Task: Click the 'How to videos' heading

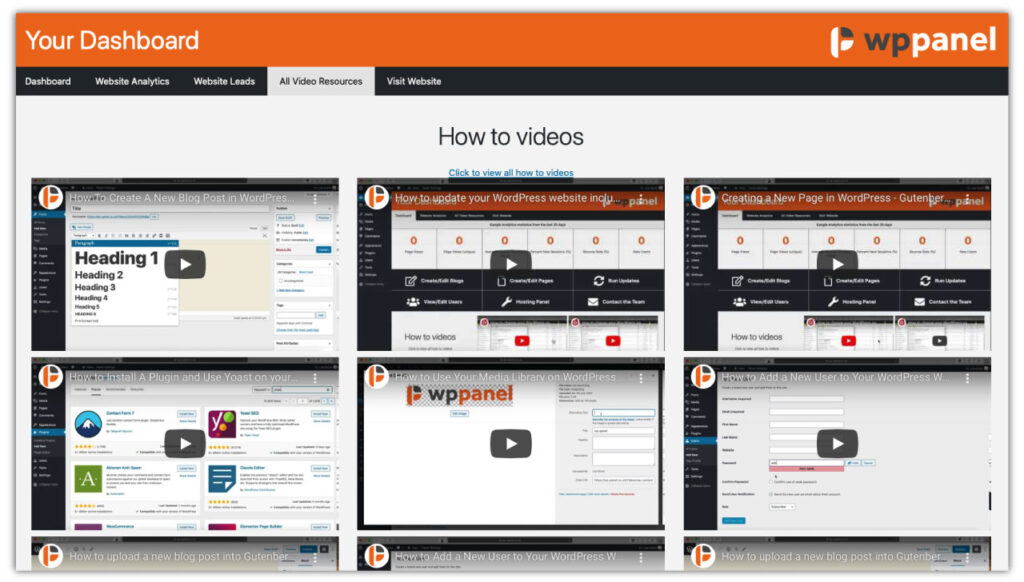Action: click(511, 137)
